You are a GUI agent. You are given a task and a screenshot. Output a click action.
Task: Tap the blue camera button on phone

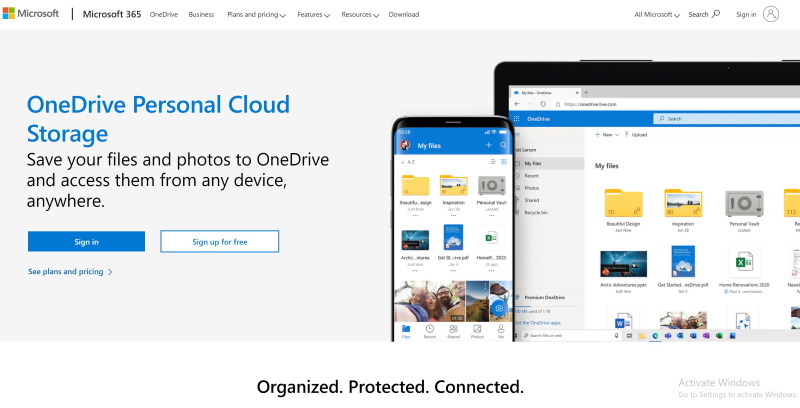(x=498, y=308)
